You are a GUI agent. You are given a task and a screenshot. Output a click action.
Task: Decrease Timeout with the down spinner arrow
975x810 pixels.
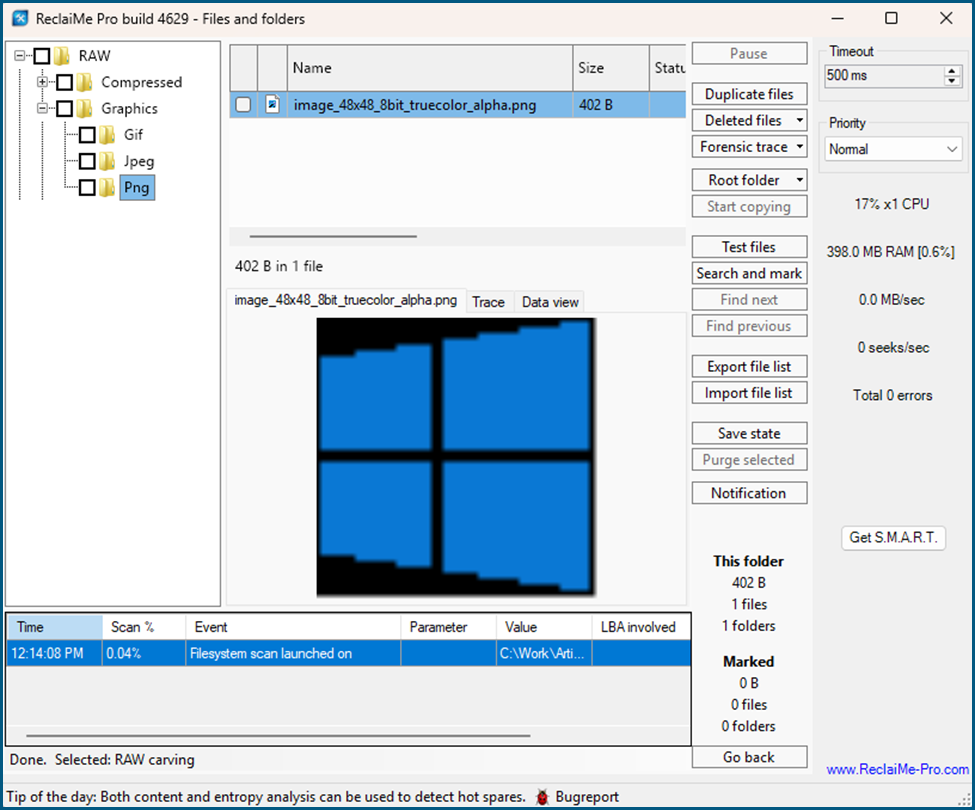click(x=952, y=81)
